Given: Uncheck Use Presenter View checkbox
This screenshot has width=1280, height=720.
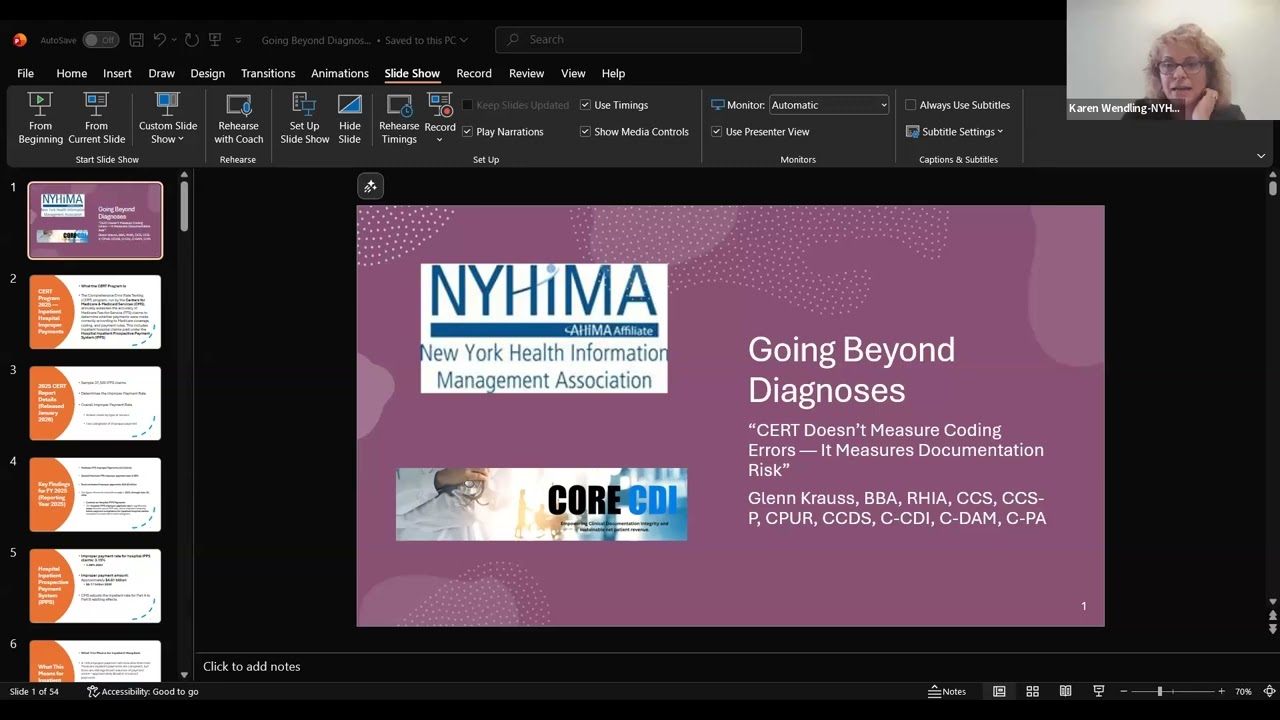Looking at the screenshot, I should [716, 132].
